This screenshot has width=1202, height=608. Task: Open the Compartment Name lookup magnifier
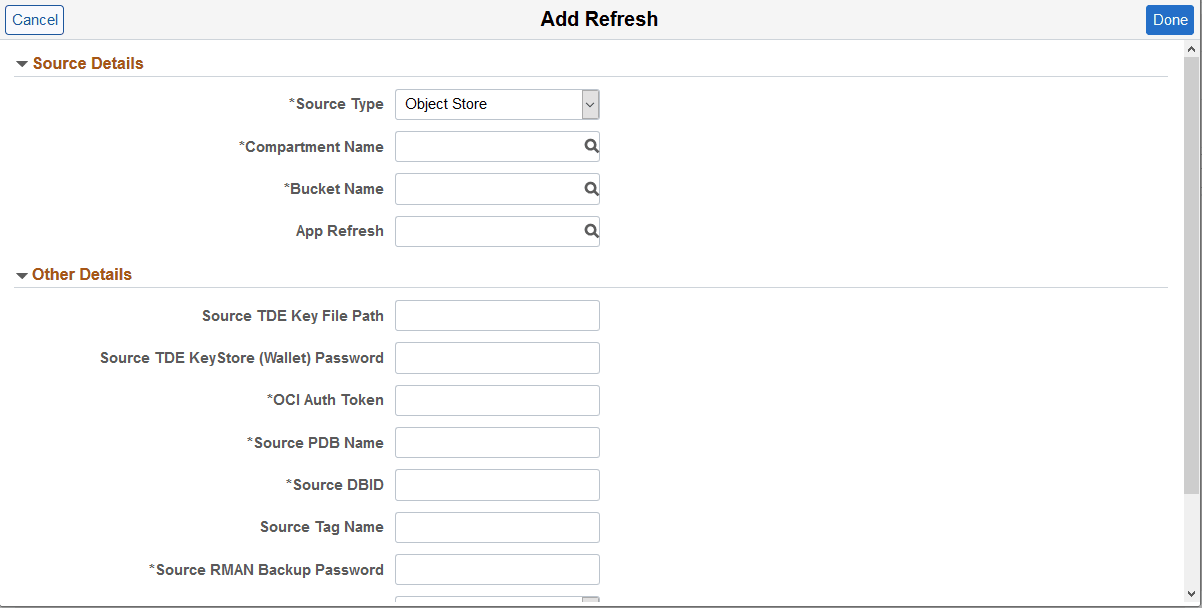click(590, 146)
